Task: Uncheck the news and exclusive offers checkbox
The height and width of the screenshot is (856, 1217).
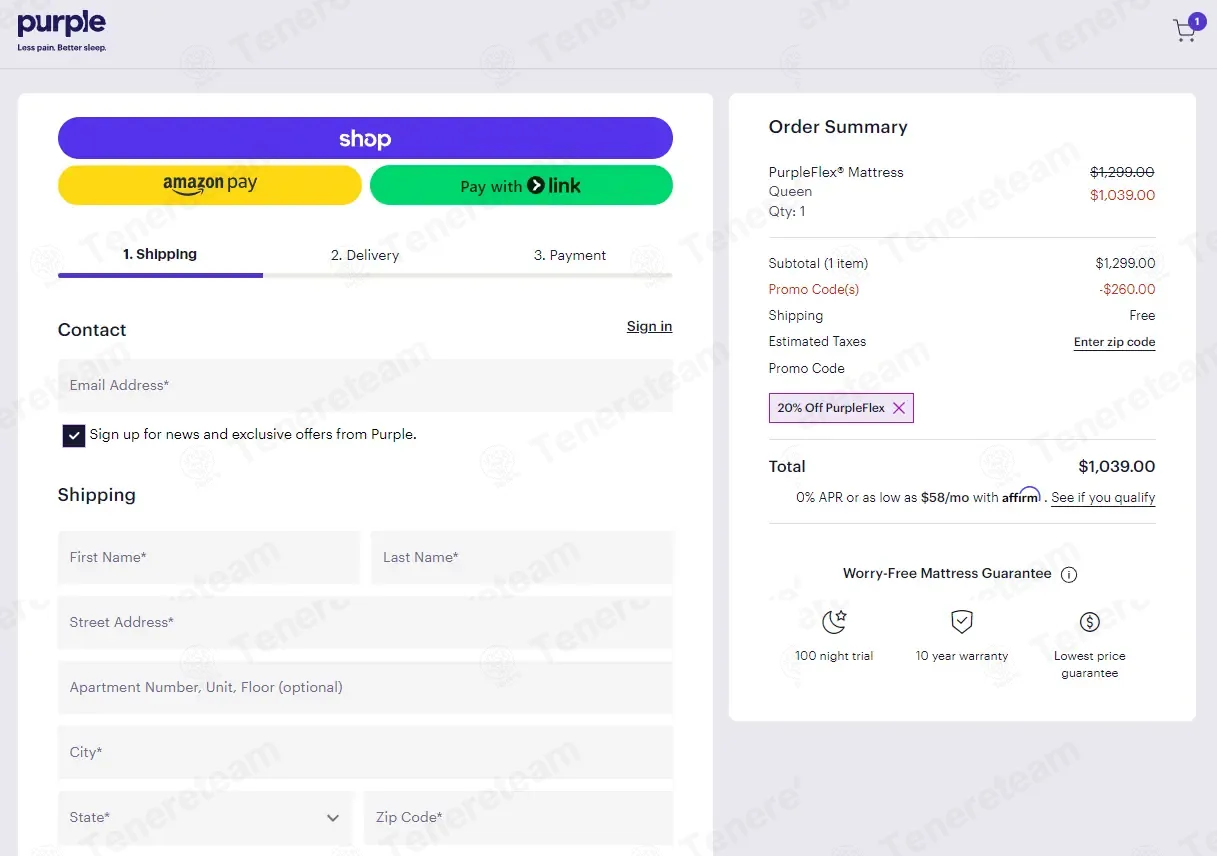Action: (74, 435)
